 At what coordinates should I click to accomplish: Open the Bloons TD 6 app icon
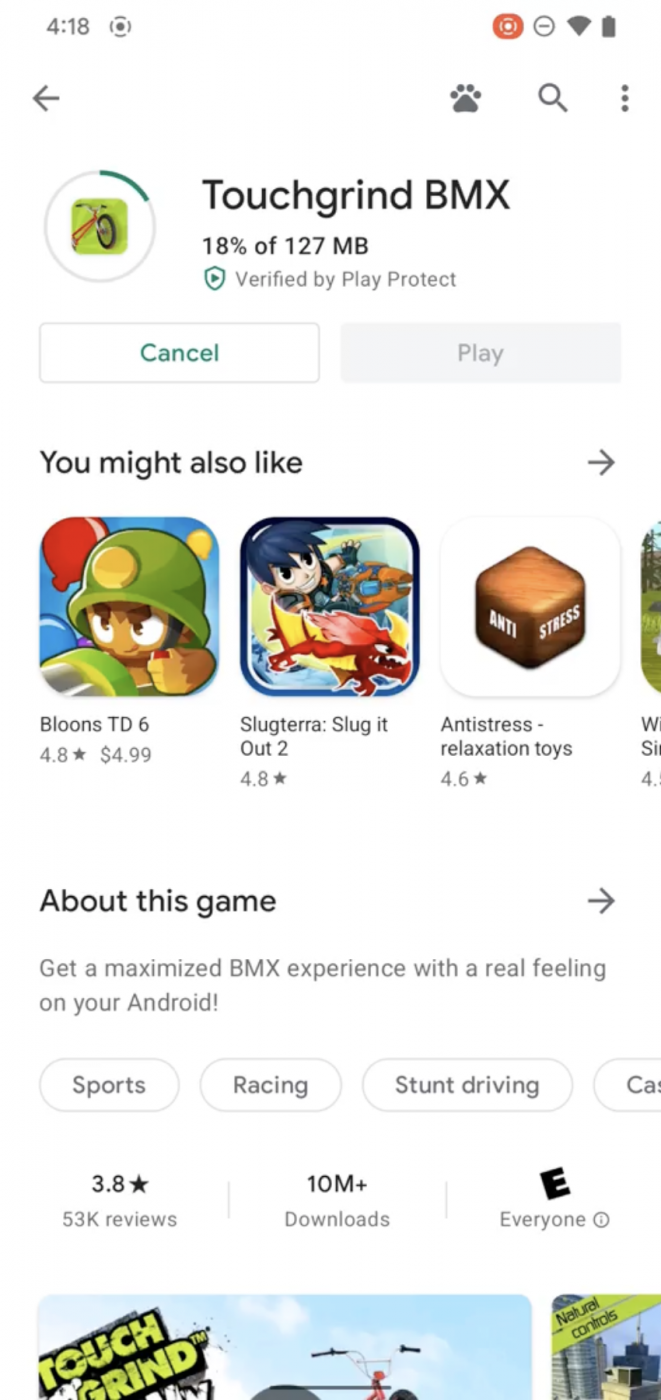tap(129, 606)
